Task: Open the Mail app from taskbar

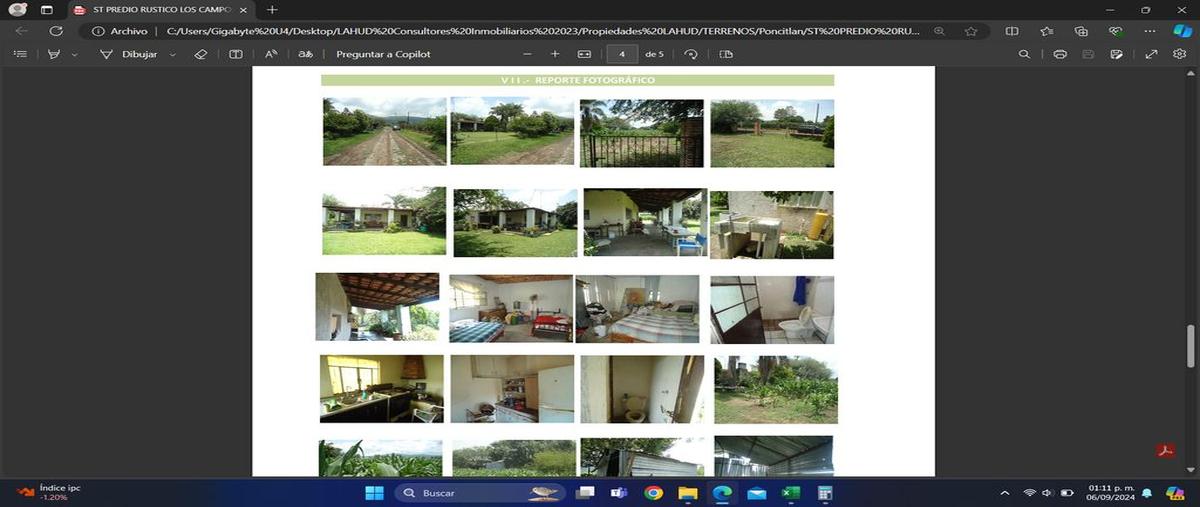Action: (x=756, y=493)
